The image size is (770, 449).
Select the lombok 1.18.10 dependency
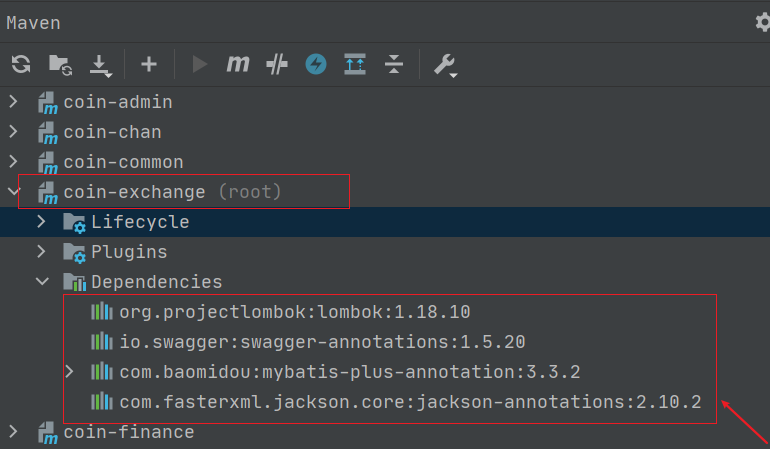294,312
